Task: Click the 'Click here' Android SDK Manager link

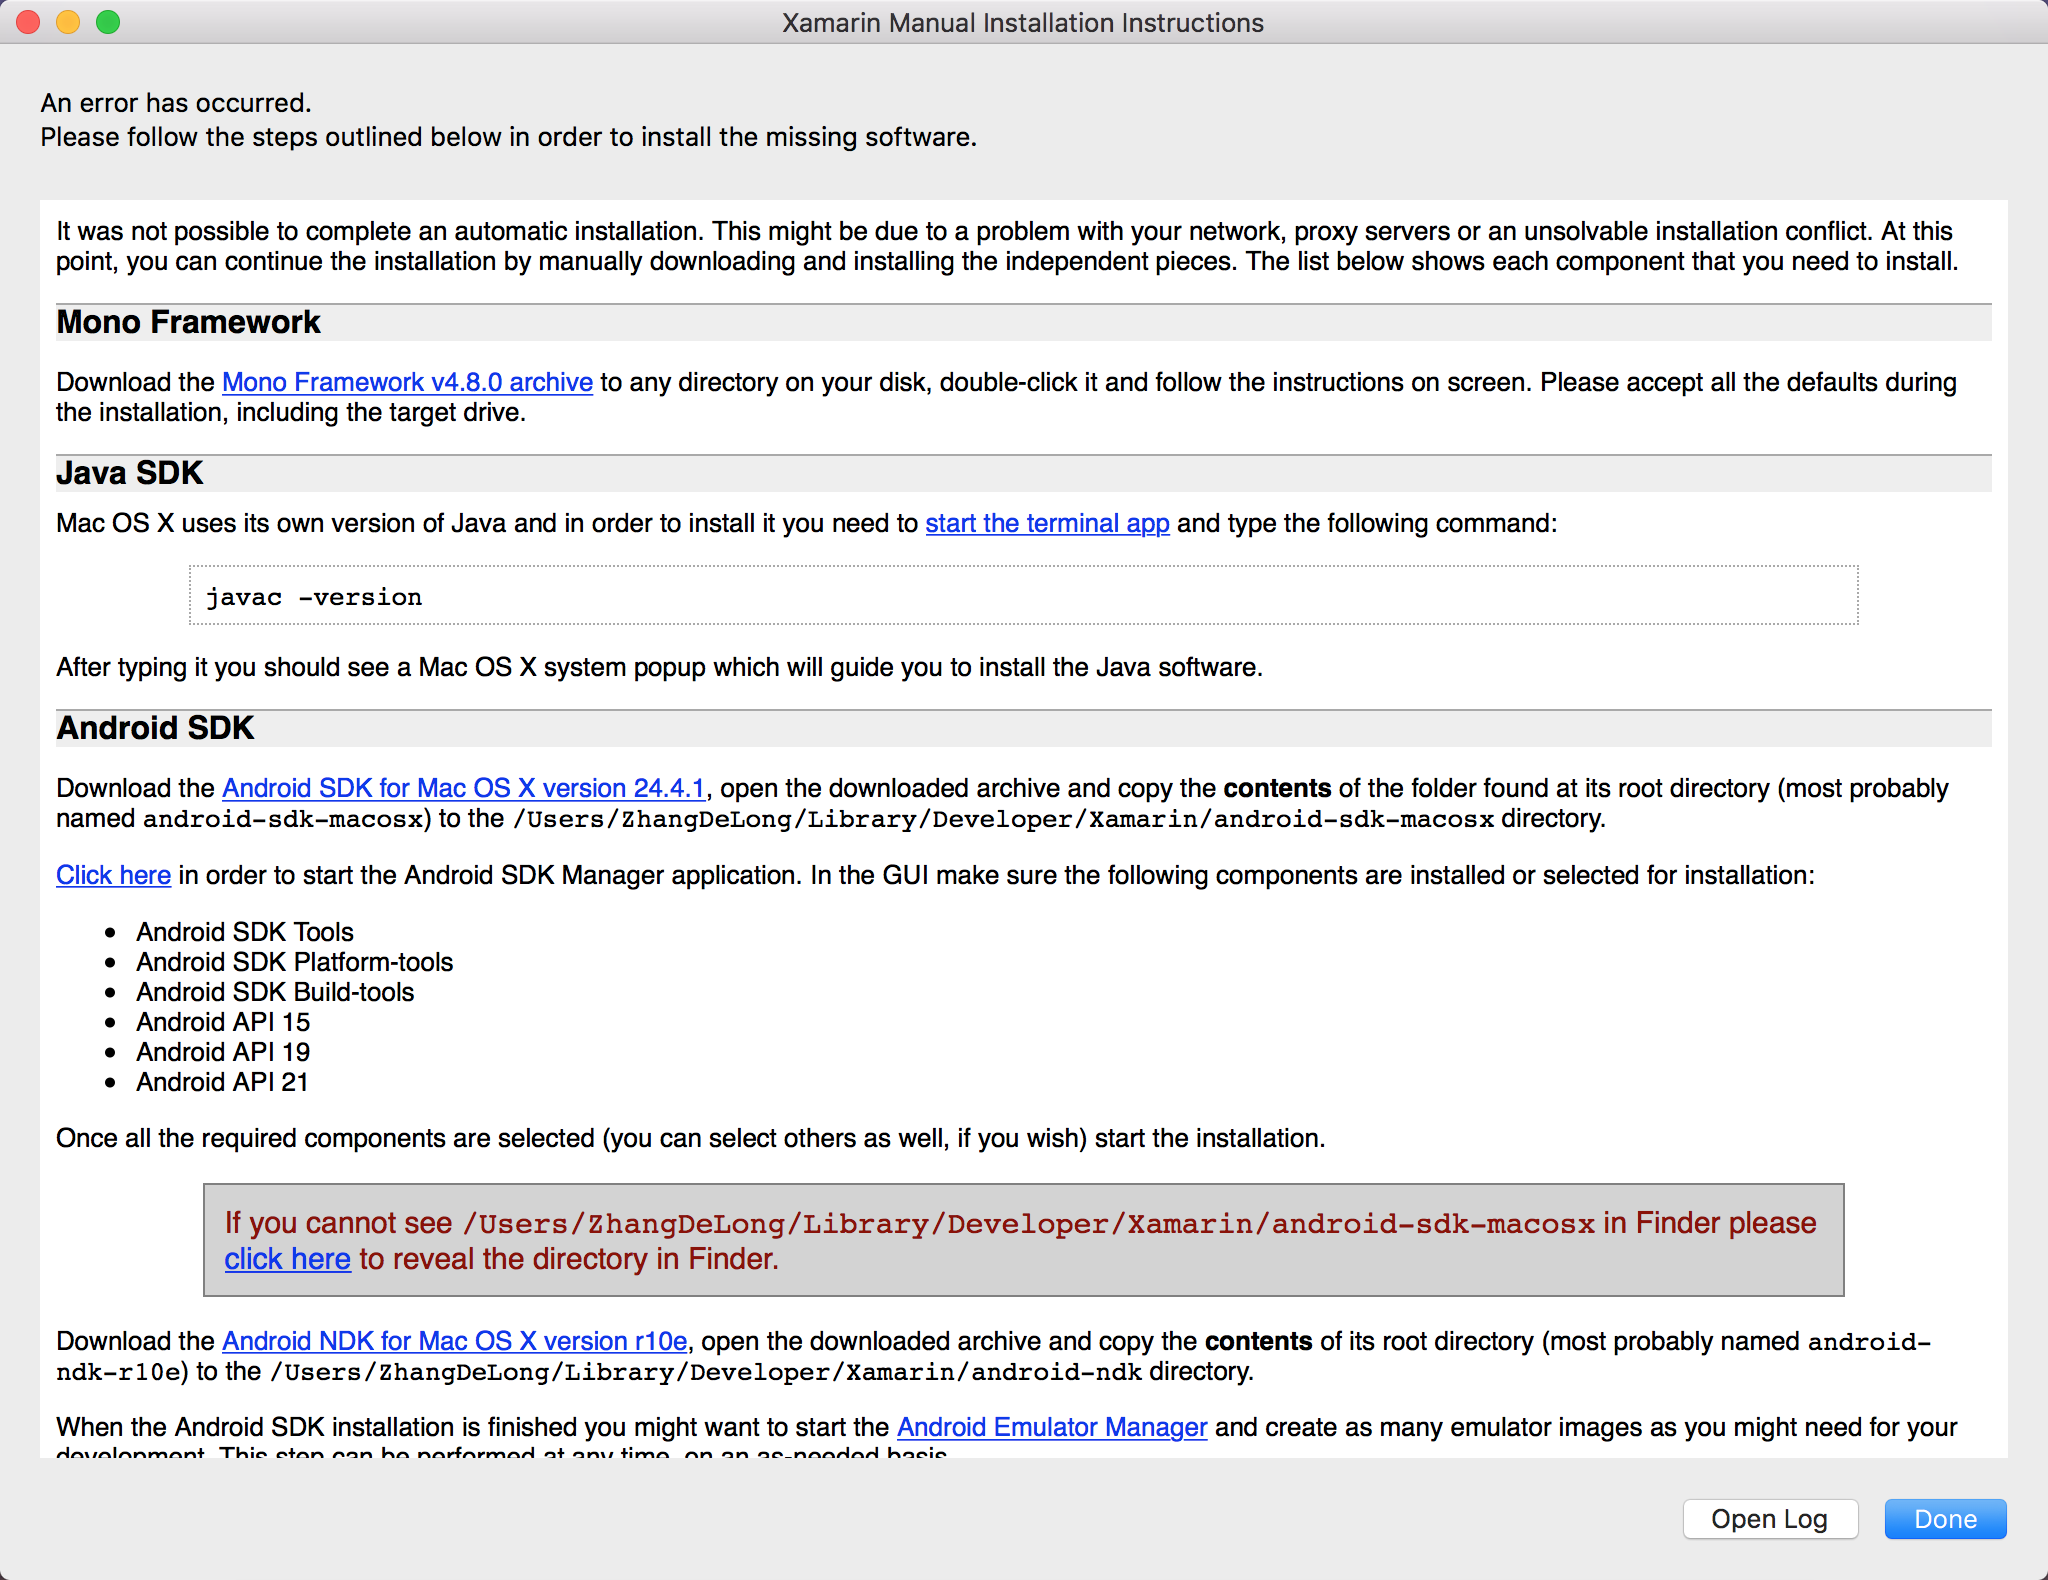Action: tap(113, 875)
